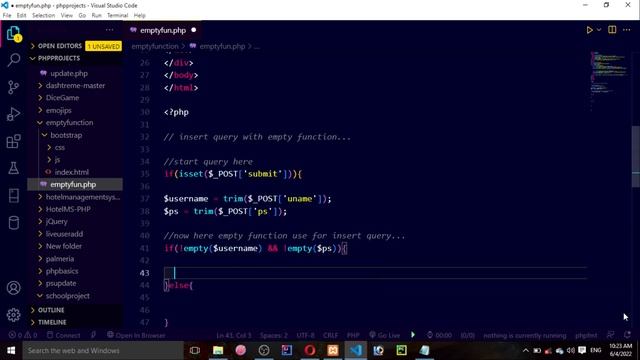
Task: Expand the jQuery folder
Action: click(x=56, y=222)
